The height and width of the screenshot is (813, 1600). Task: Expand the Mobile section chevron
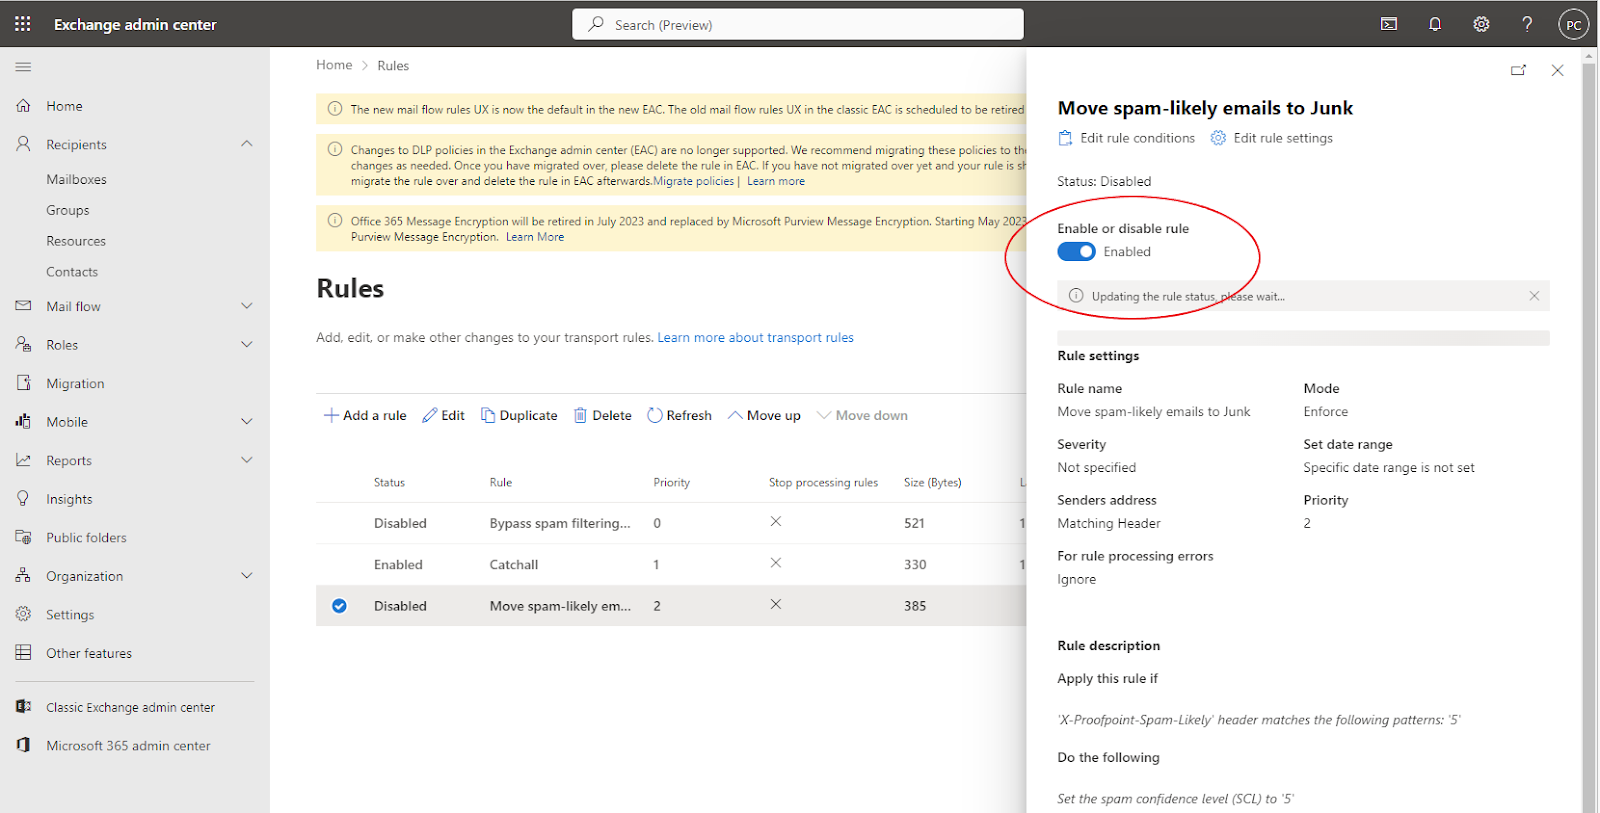coord(247,421)
